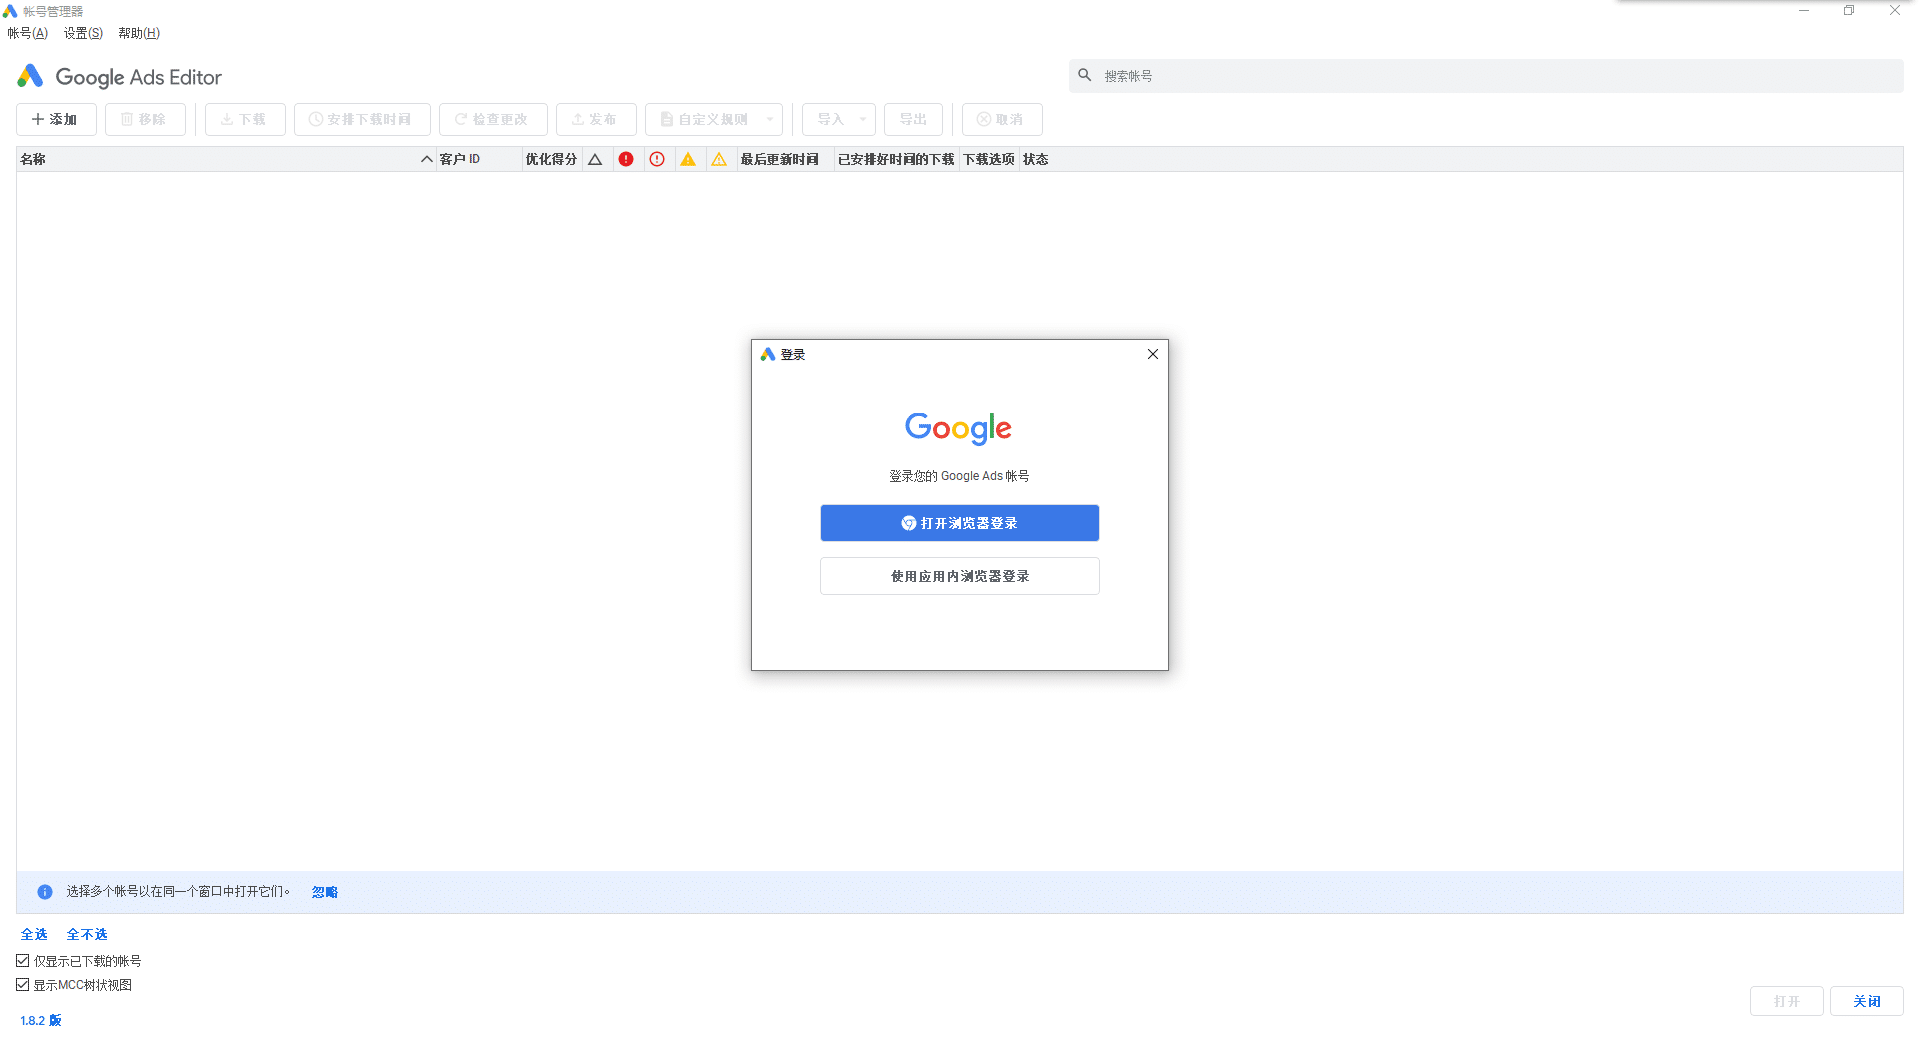Click the solid red error column icon
1920x1040 pixels.
tap(626, 159)
